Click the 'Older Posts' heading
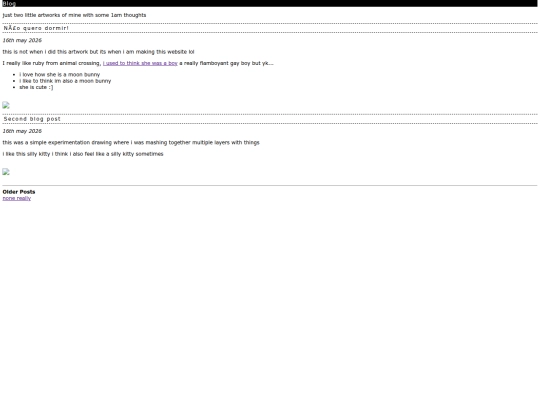540x405 pixels. 19,192
